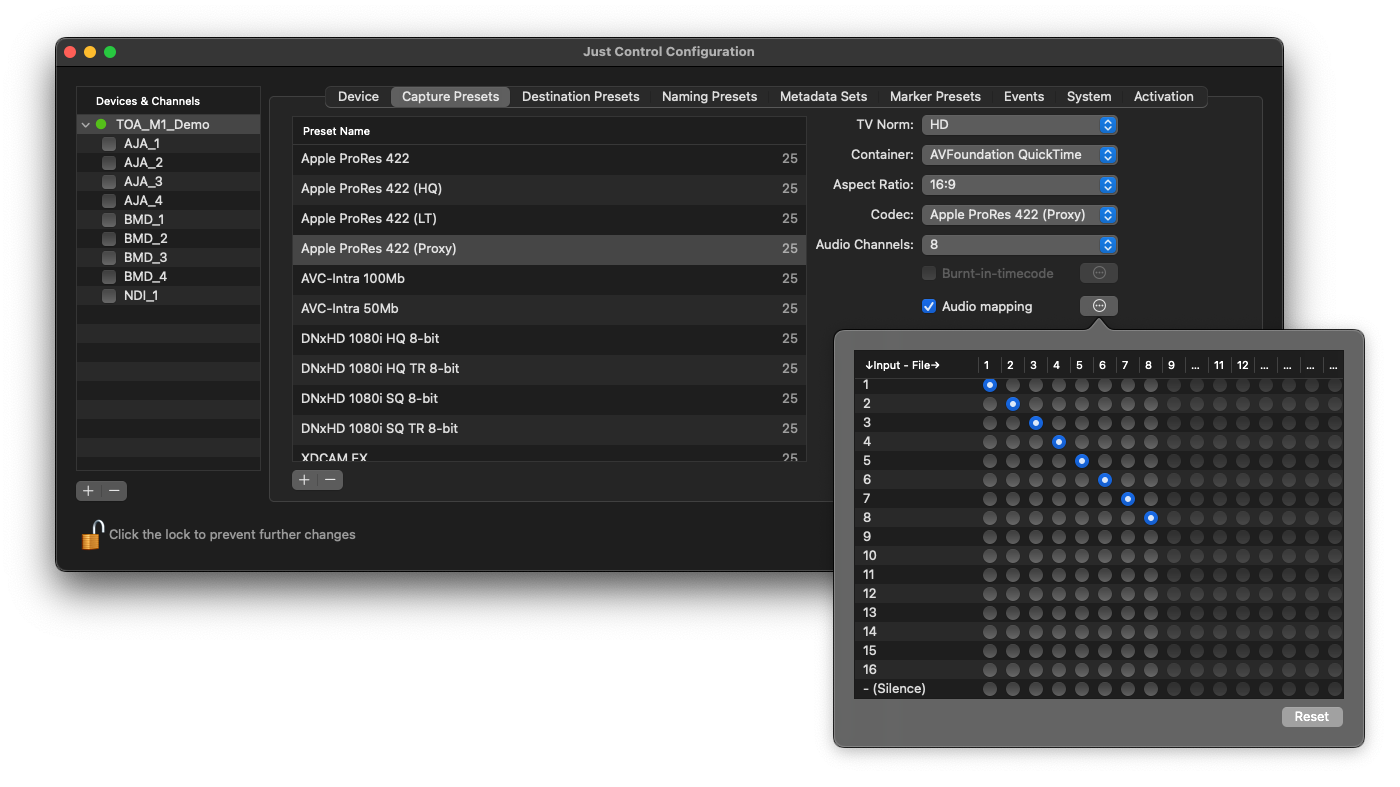Enable the BMD_2 channel checkbox
The height and width of the screenshot is (787, 1400).
tap(109, 239)
